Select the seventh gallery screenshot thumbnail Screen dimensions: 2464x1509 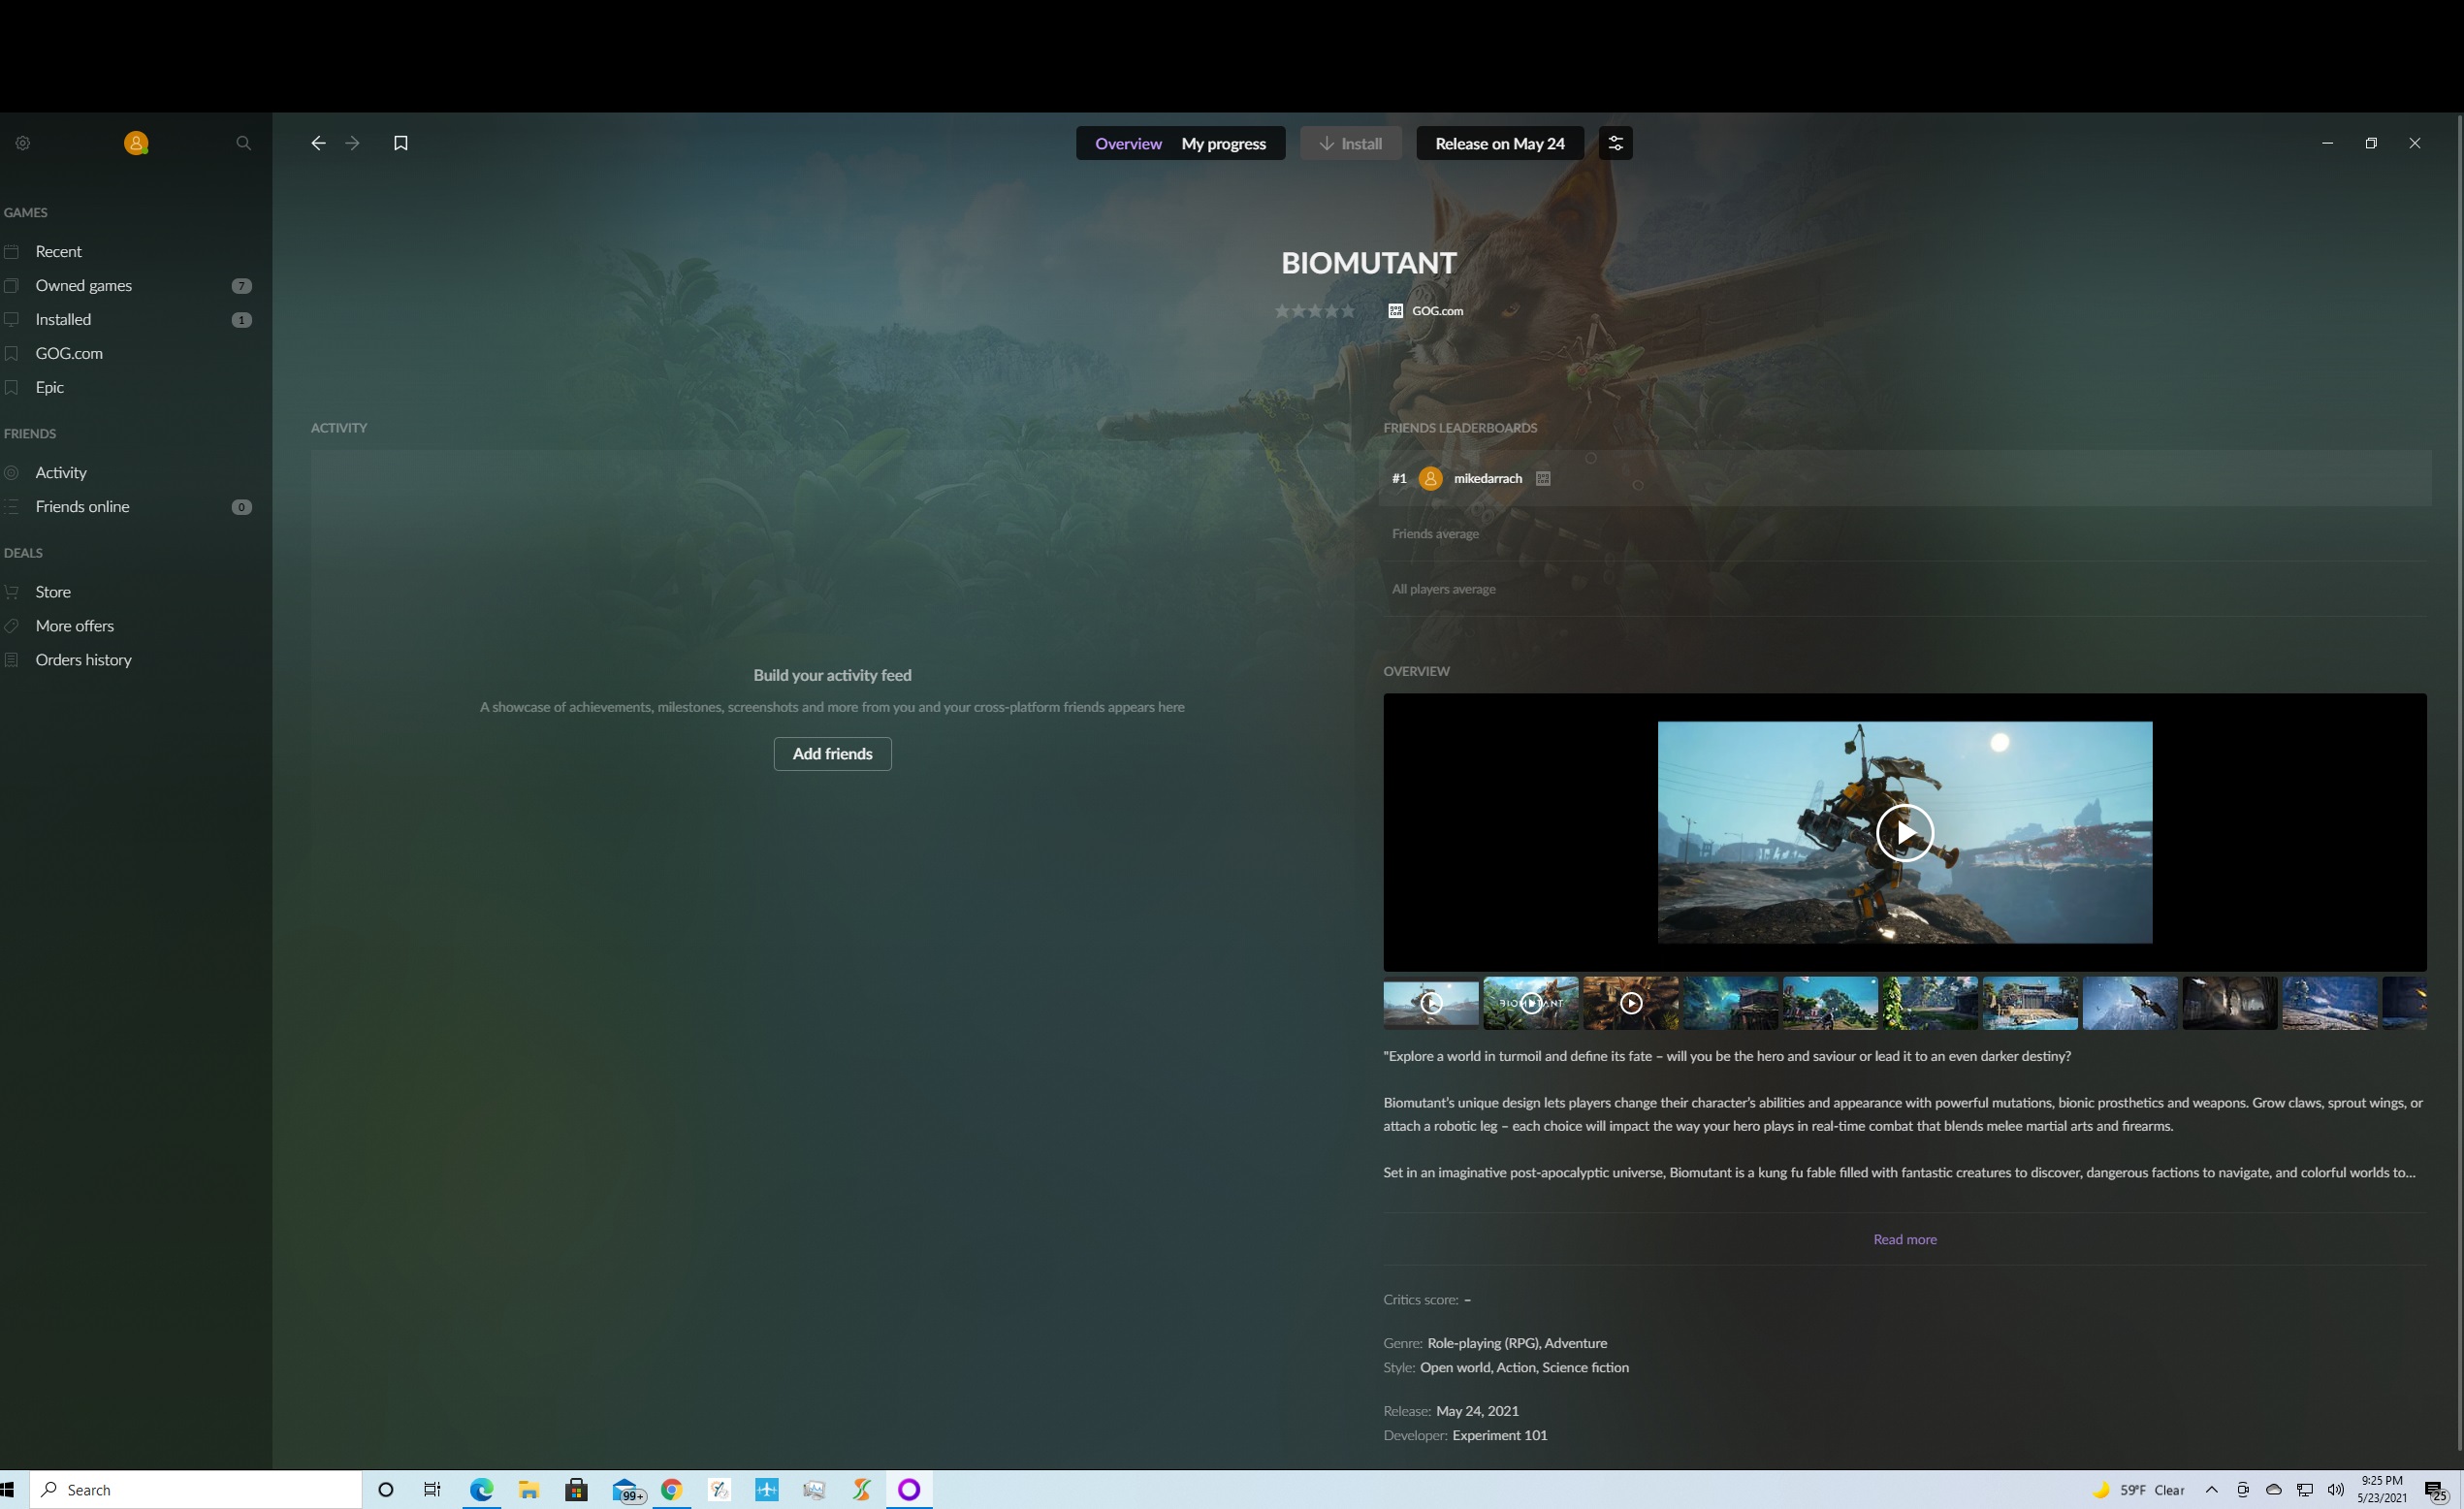(x=2031, y=1003)
